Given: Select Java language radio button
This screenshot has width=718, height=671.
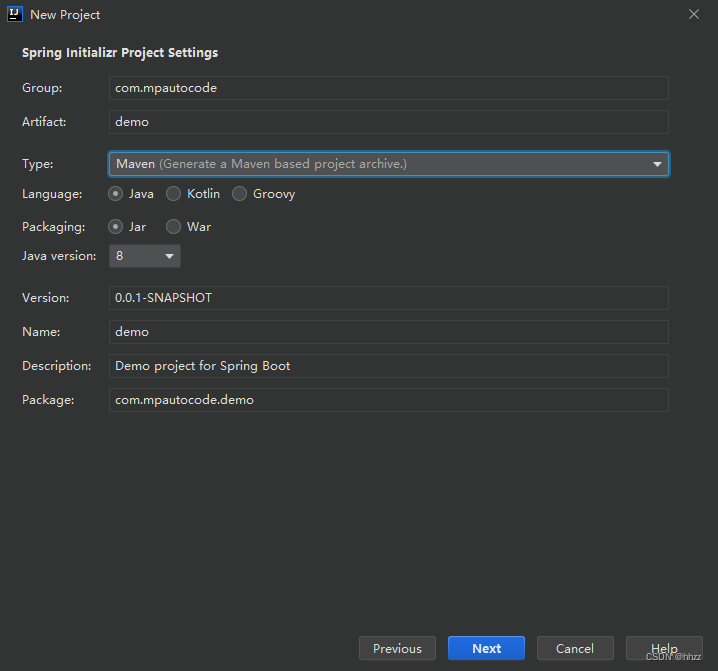Looking at the screenshot, I should [x=115, y=194].
